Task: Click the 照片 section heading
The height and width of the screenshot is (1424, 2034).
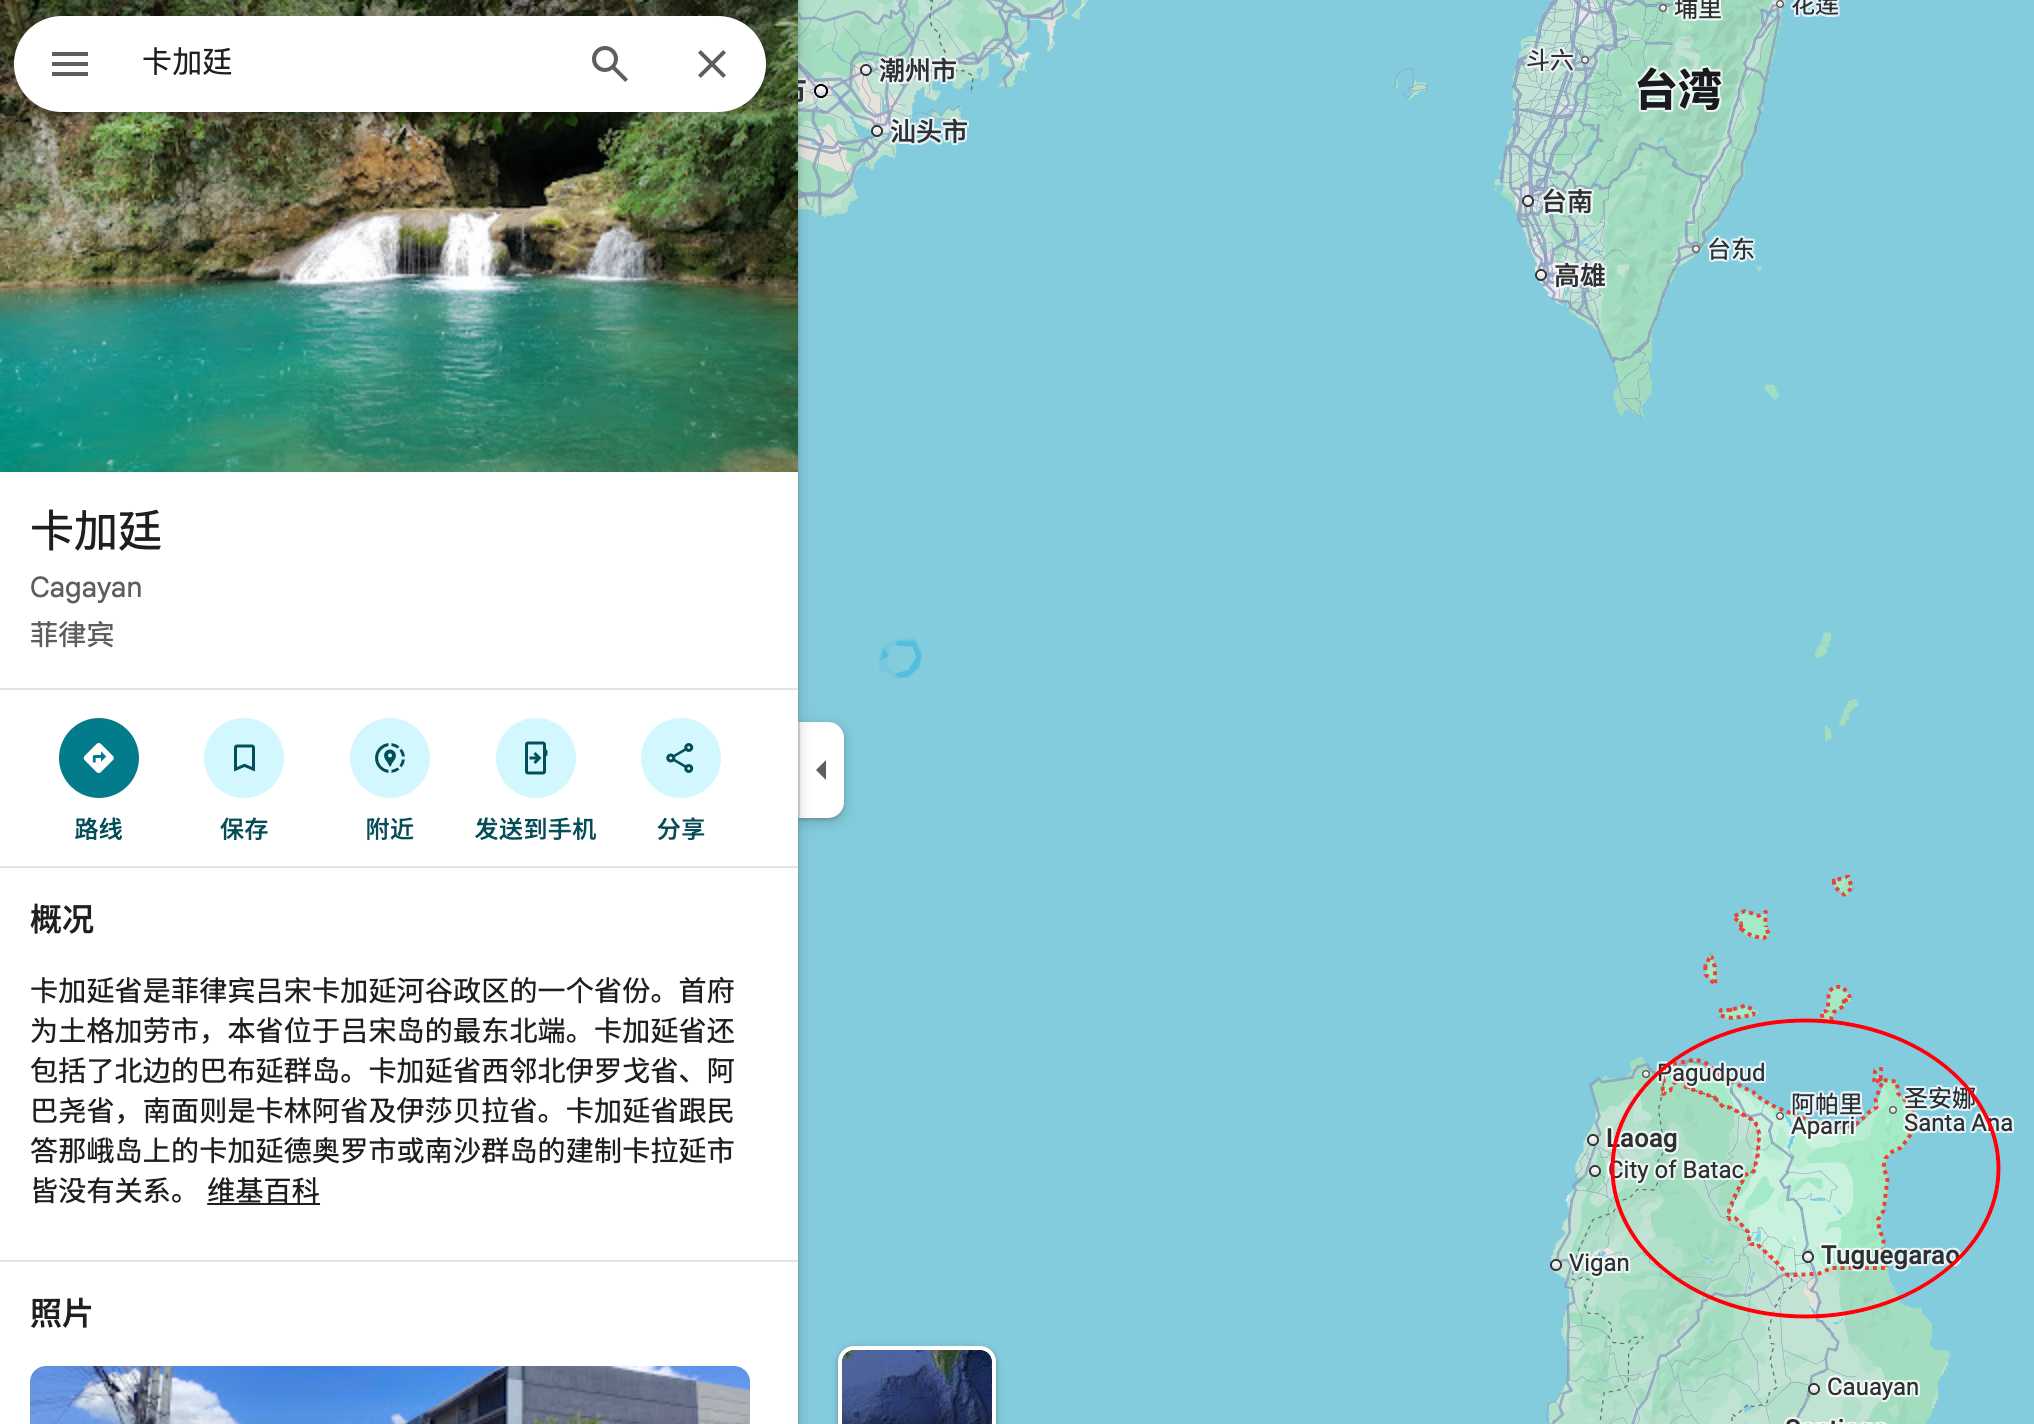Action: click(x=61, y=1313)
